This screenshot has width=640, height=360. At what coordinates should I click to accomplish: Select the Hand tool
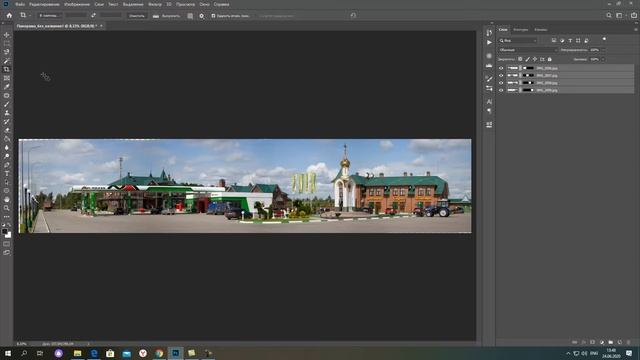7,200
